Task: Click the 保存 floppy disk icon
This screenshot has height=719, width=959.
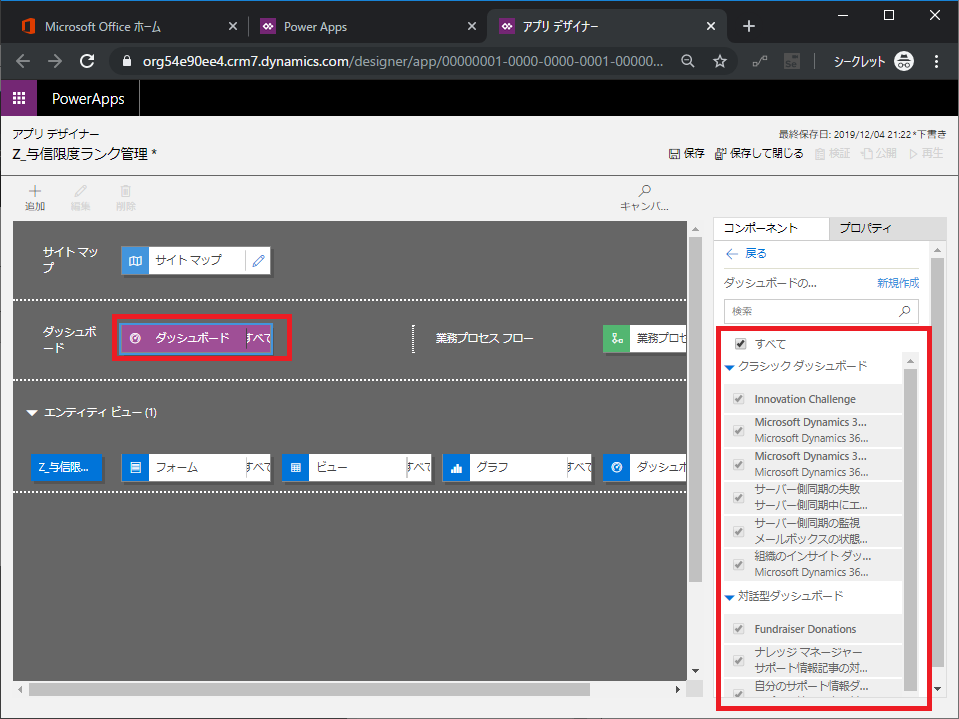Action: [x=674, y=153]
